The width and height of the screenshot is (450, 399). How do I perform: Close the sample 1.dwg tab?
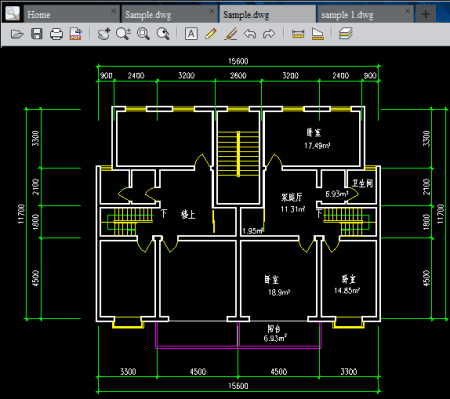point(407,11)
